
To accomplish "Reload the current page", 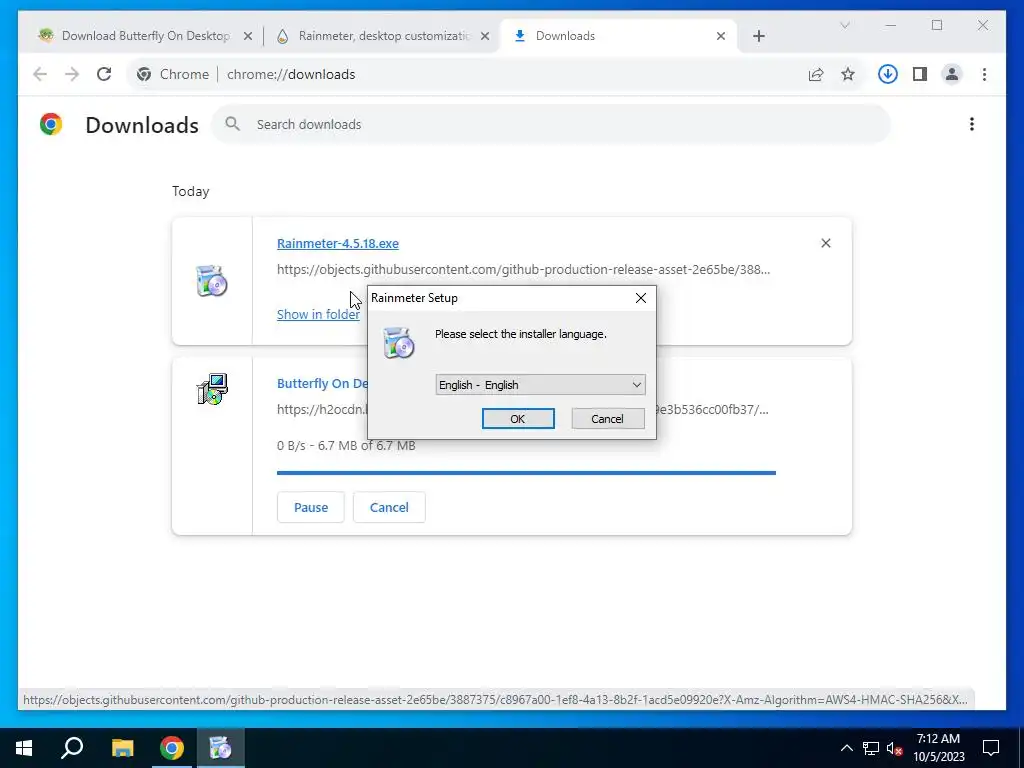I will pyautogui.click(x=104, y=74).
